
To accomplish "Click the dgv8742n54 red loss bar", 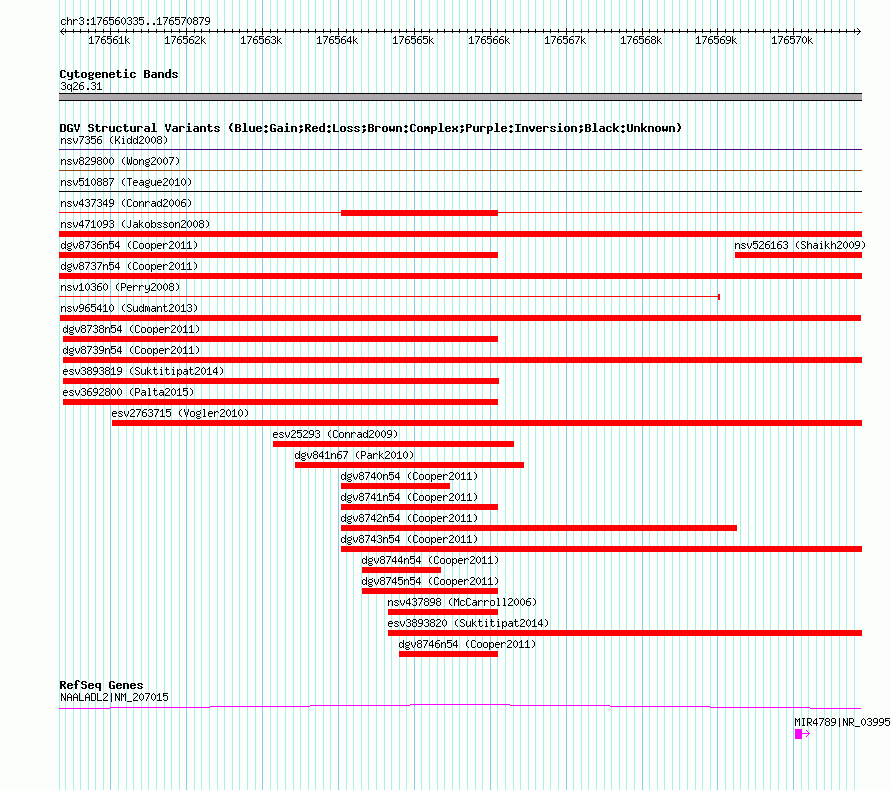I will coord(539,528).
